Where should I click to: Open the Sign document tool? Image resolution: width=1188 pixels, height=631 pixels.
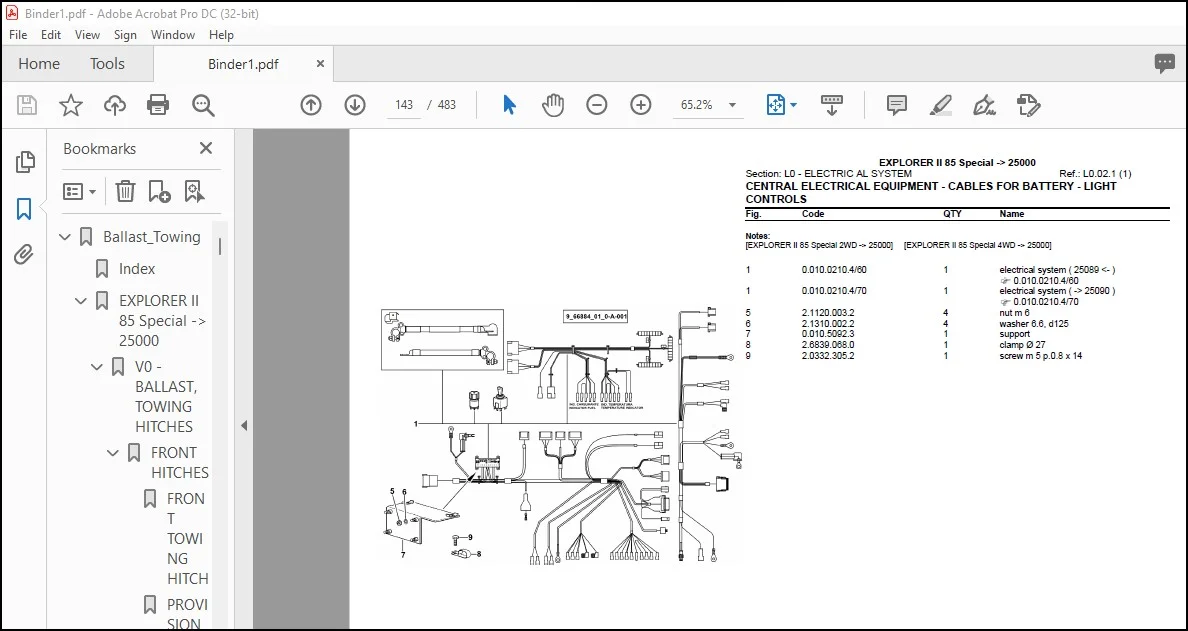pyautogui.click(x=984, y=105)
